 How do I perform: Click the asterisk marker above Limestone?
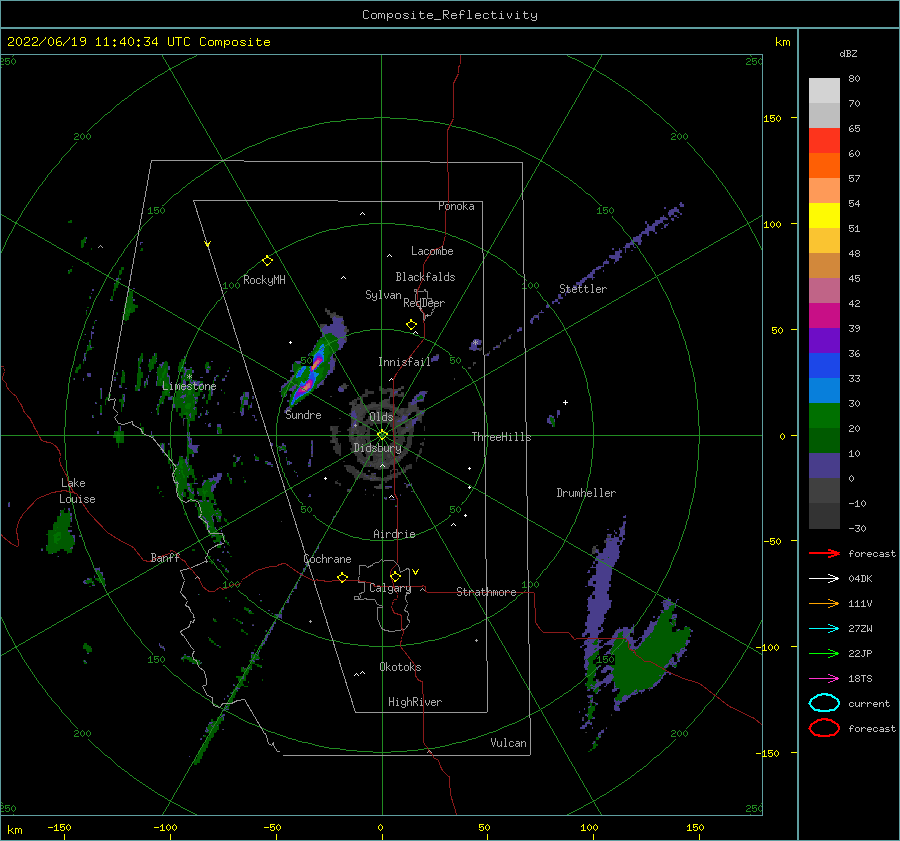tap(189, 377)
